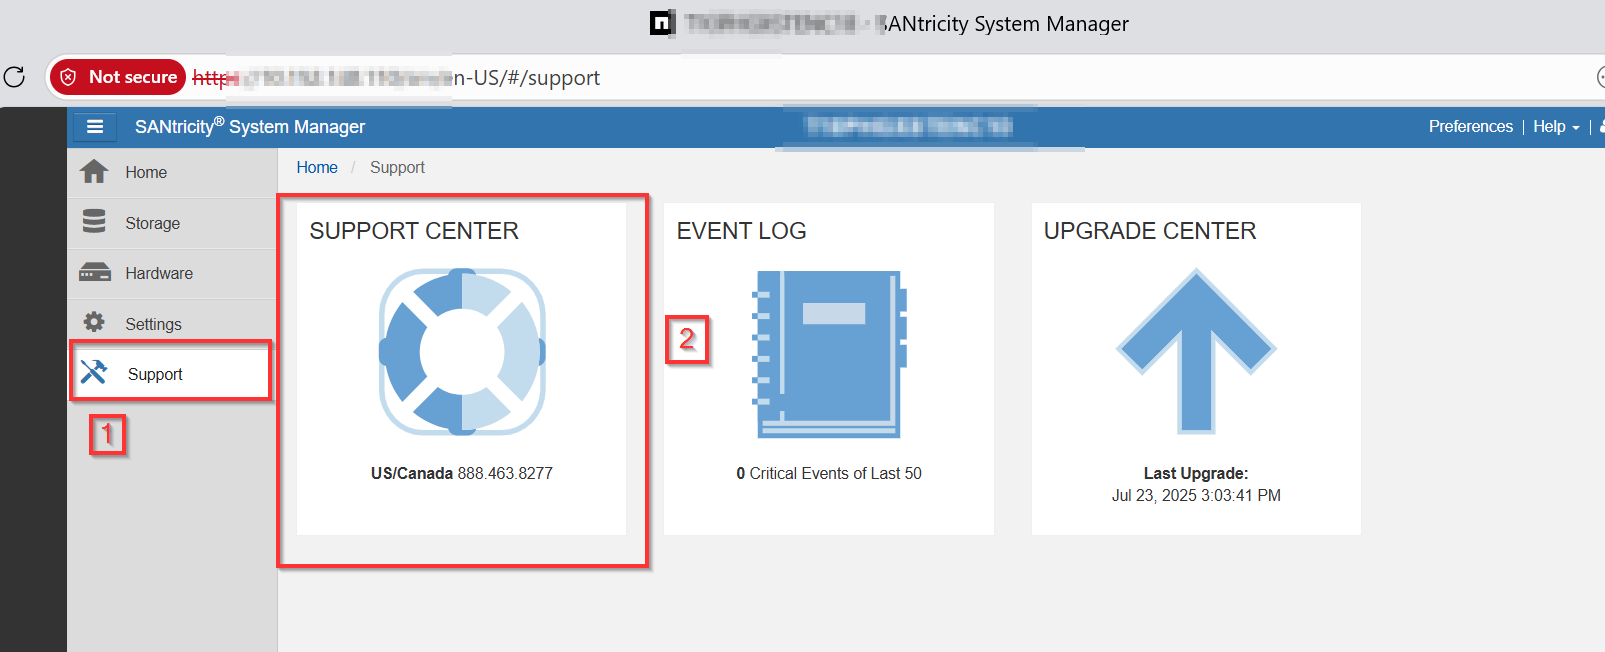Reload the page with browser refresh
Image resolution: width=1605 pixels, height=652 pixels.
point(14,77)
